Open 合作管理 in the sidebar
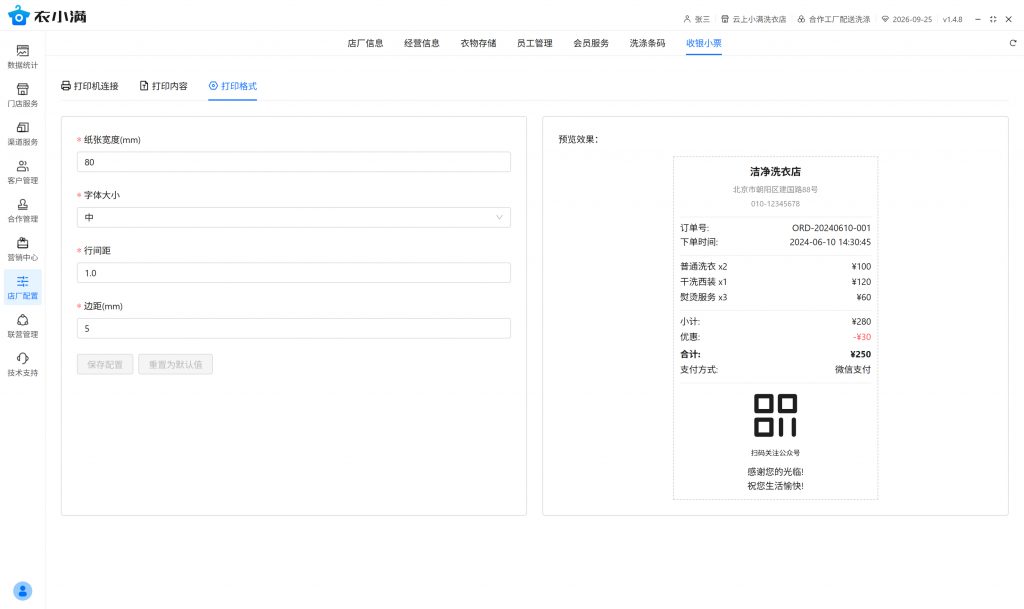1024x609 pixels. coord(22,210)
